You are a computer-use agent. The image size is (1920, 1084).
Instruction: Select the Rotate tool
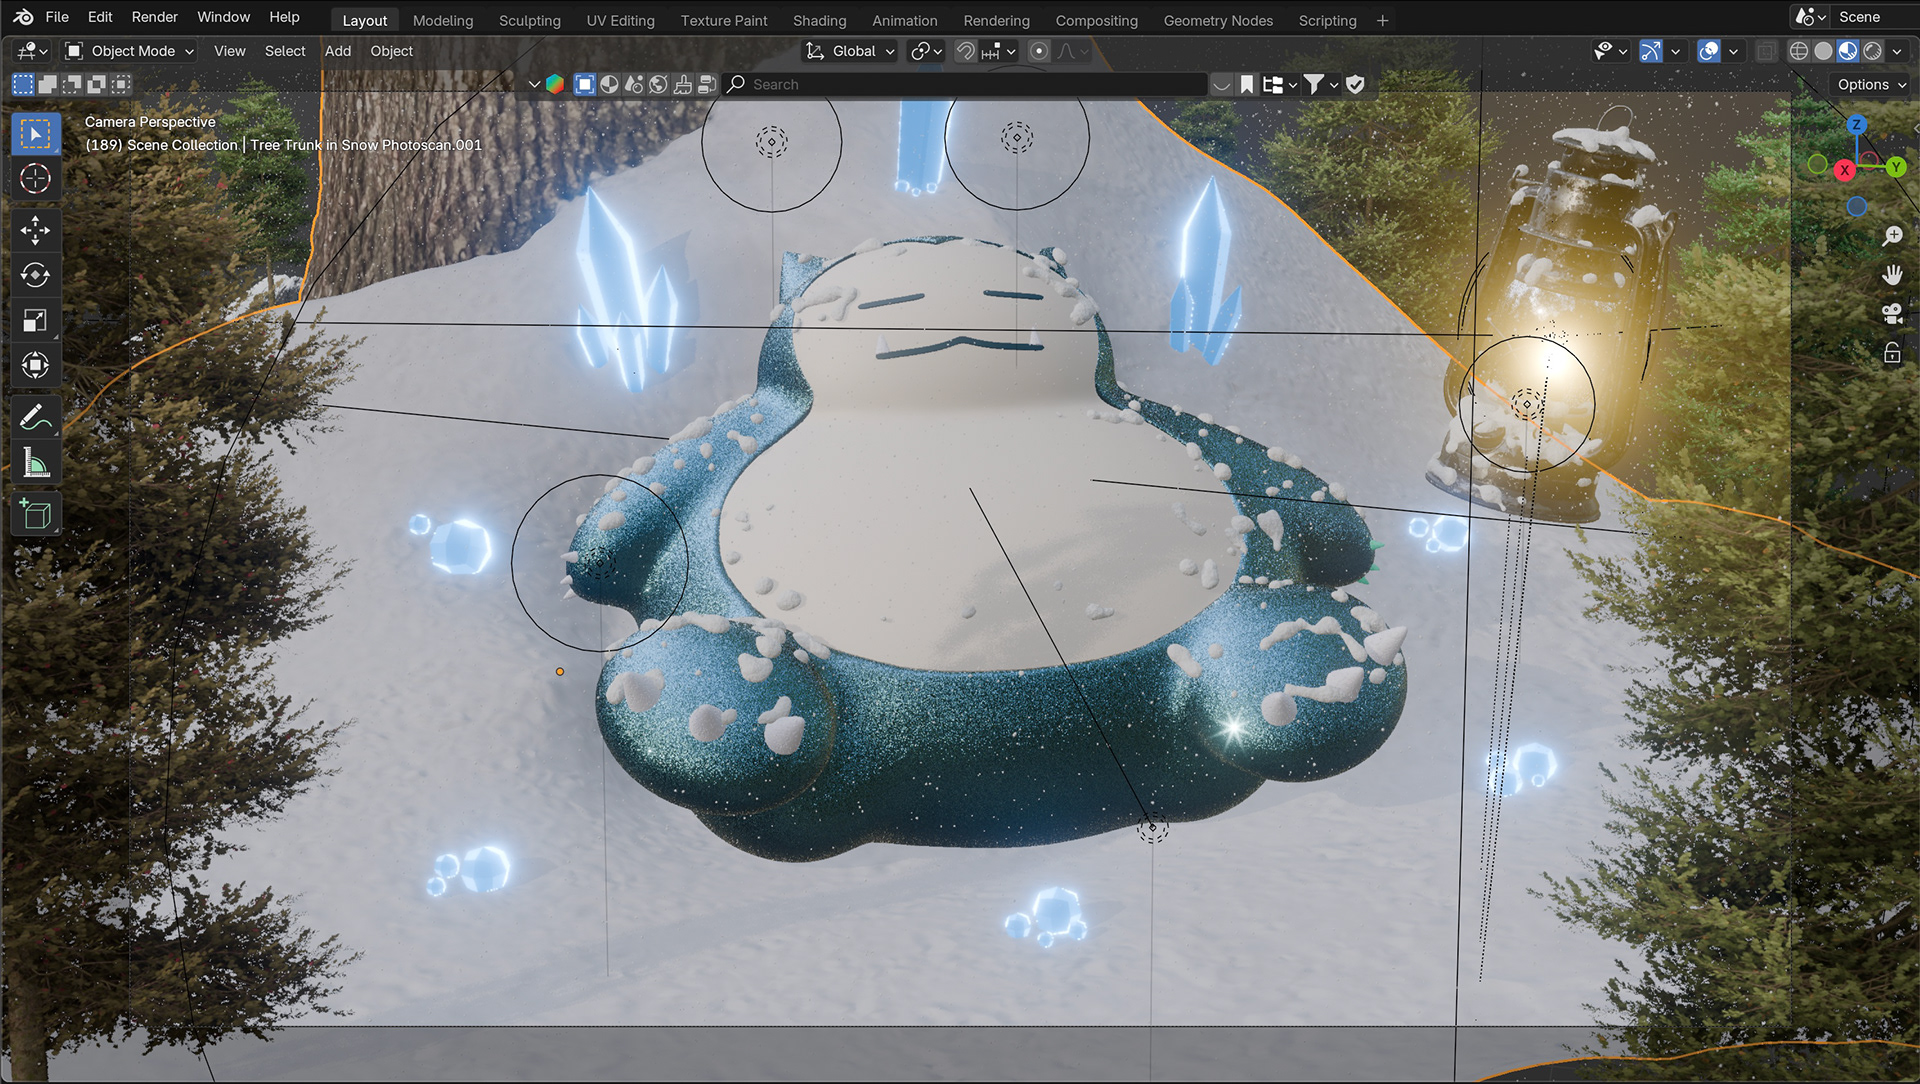35,275
